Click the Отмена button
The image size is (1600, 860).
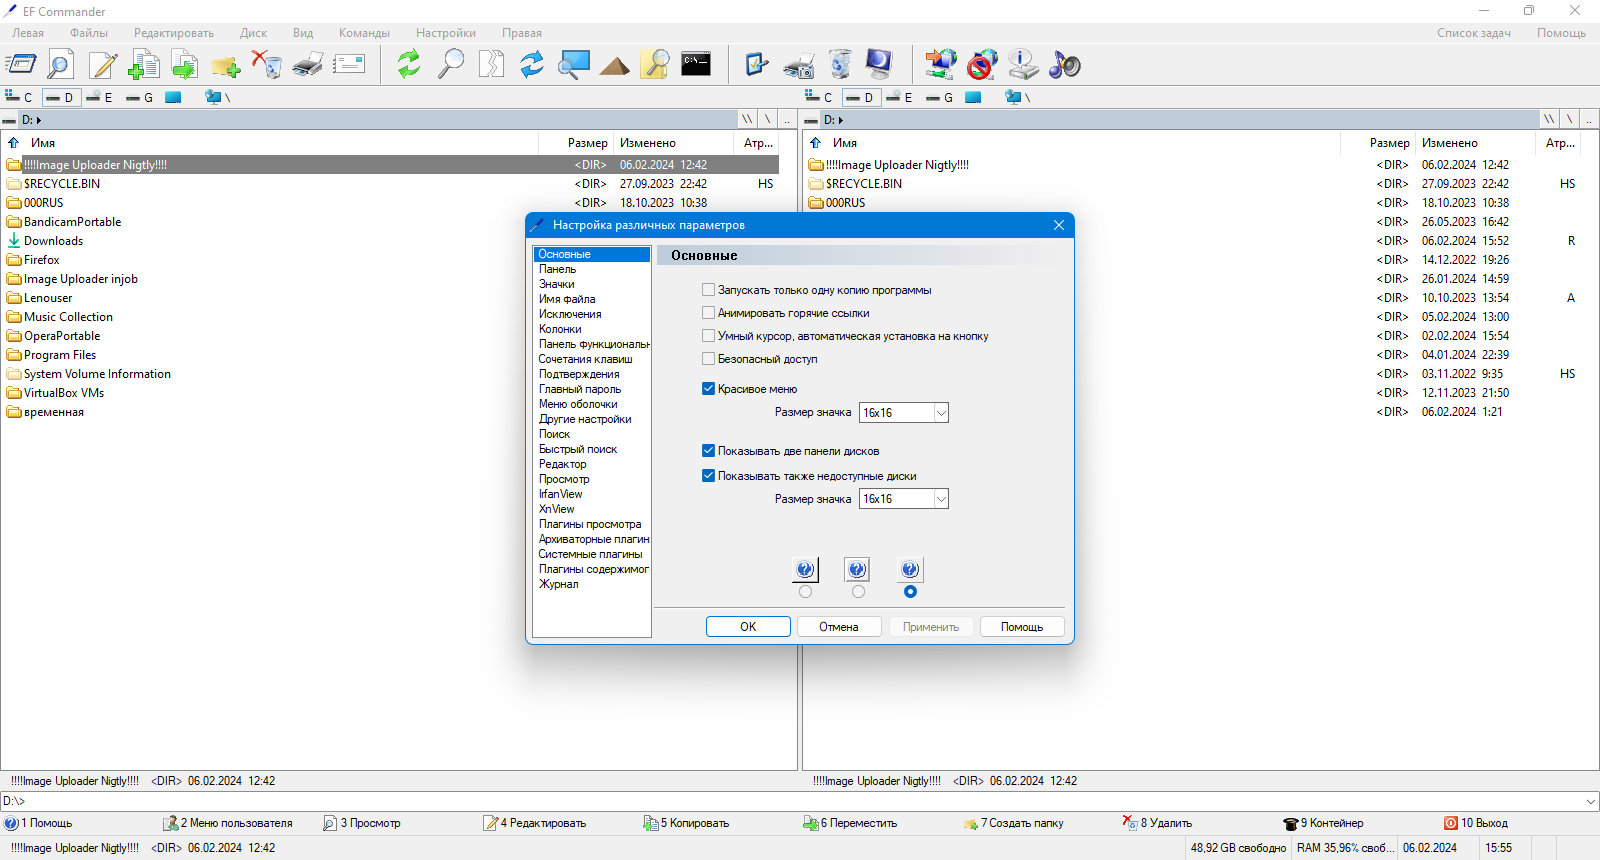[839, 627]
